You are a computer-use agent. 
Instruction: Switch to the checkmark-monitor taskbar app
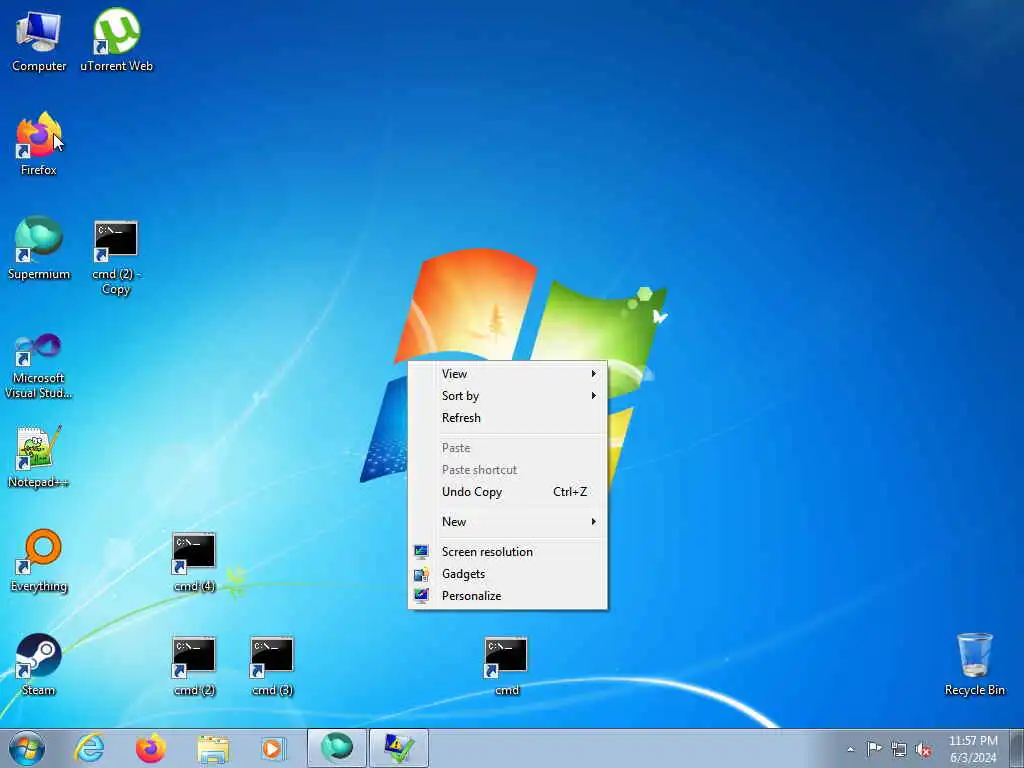399,748
